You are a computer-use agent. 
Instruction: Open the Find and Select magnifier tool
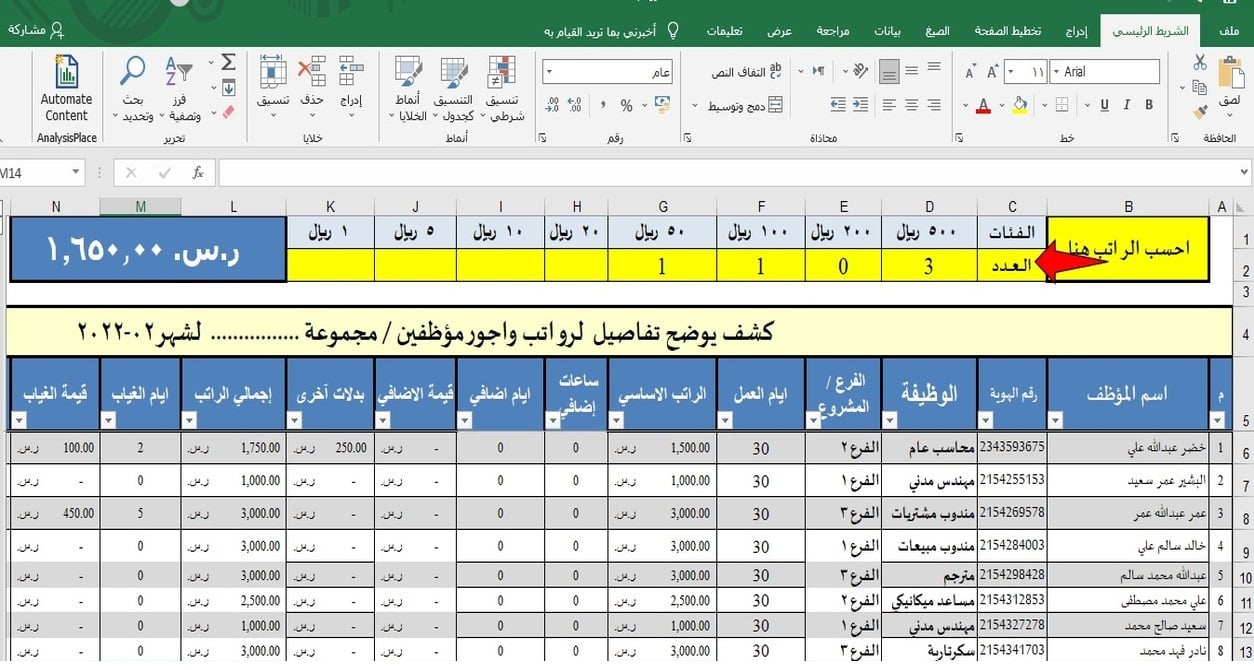point(132,72)
